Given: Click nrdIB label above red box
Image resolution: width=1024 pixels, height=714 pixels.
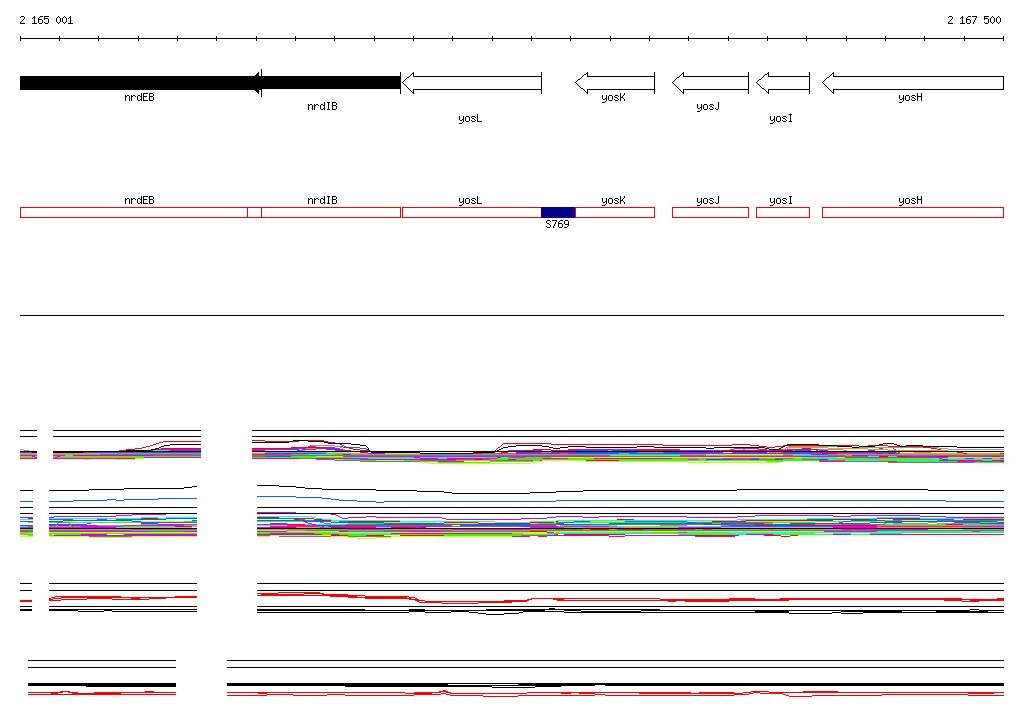Looking at the screenshot, I should tap(322, 201).
